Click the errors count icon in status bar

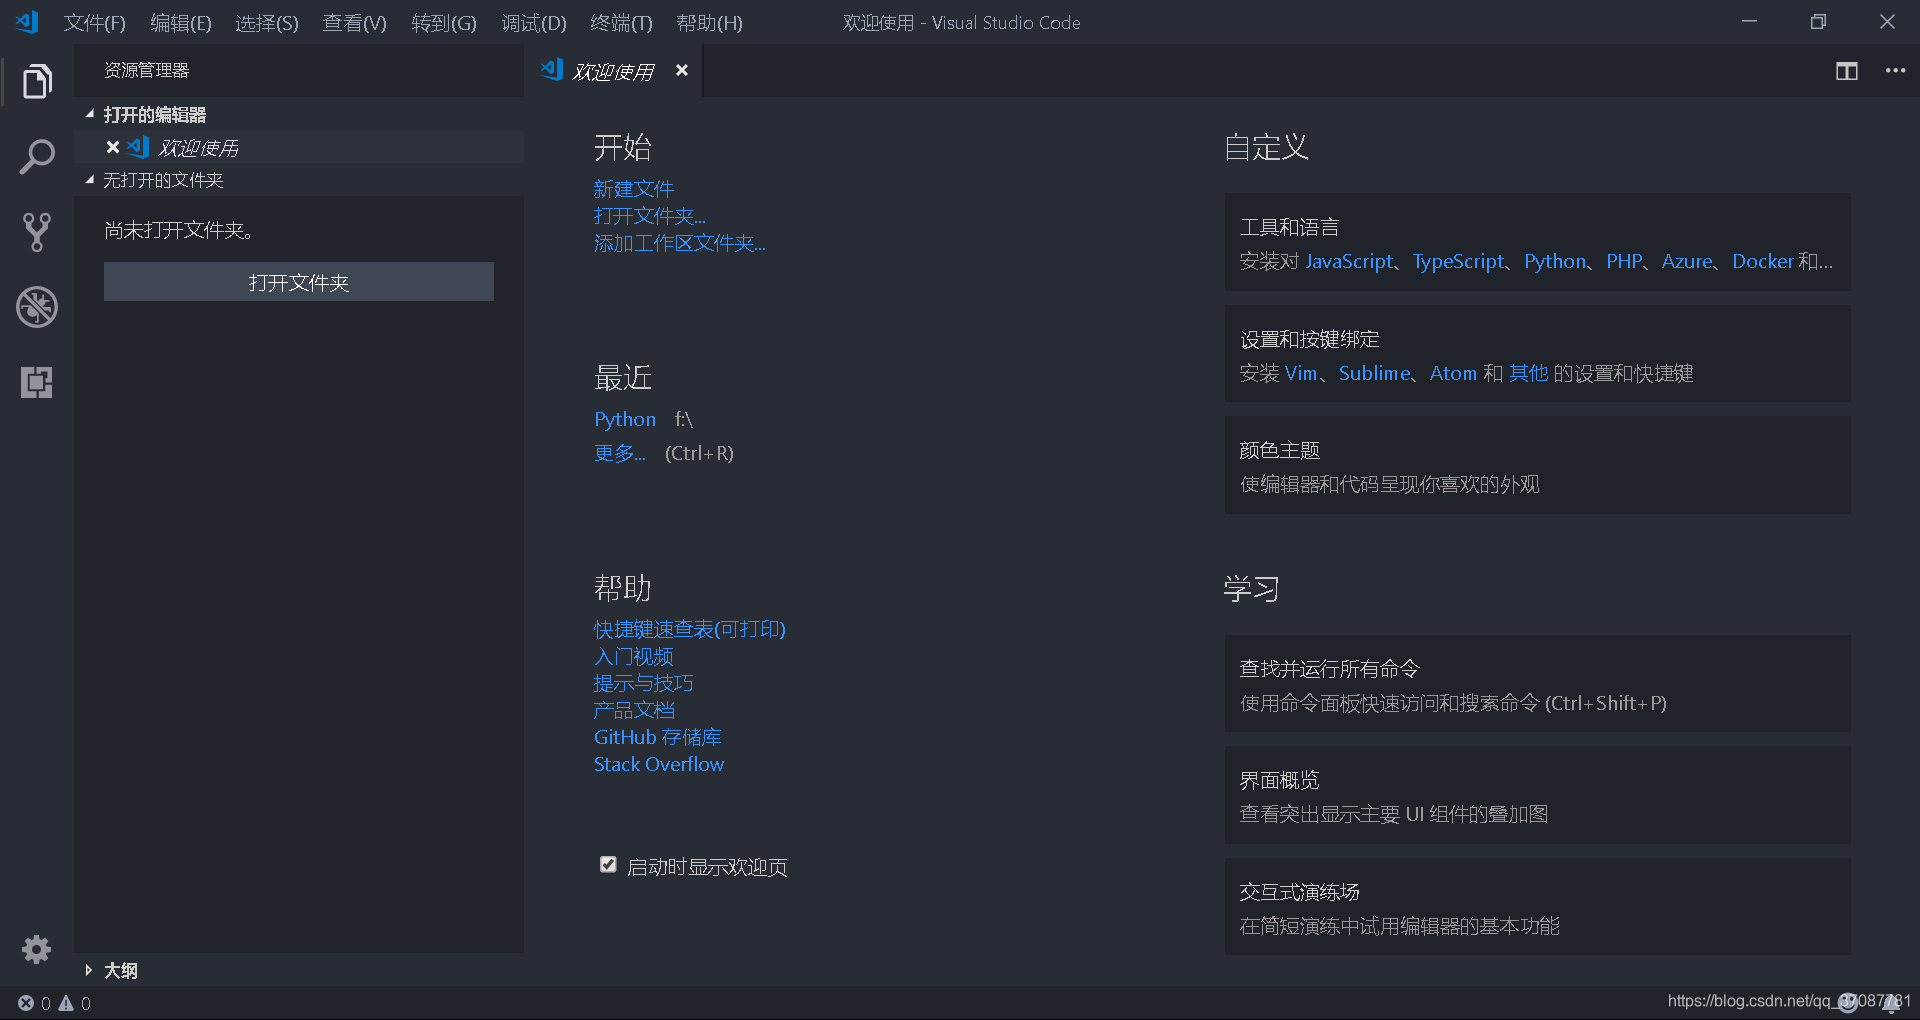tap(26, 1003)
